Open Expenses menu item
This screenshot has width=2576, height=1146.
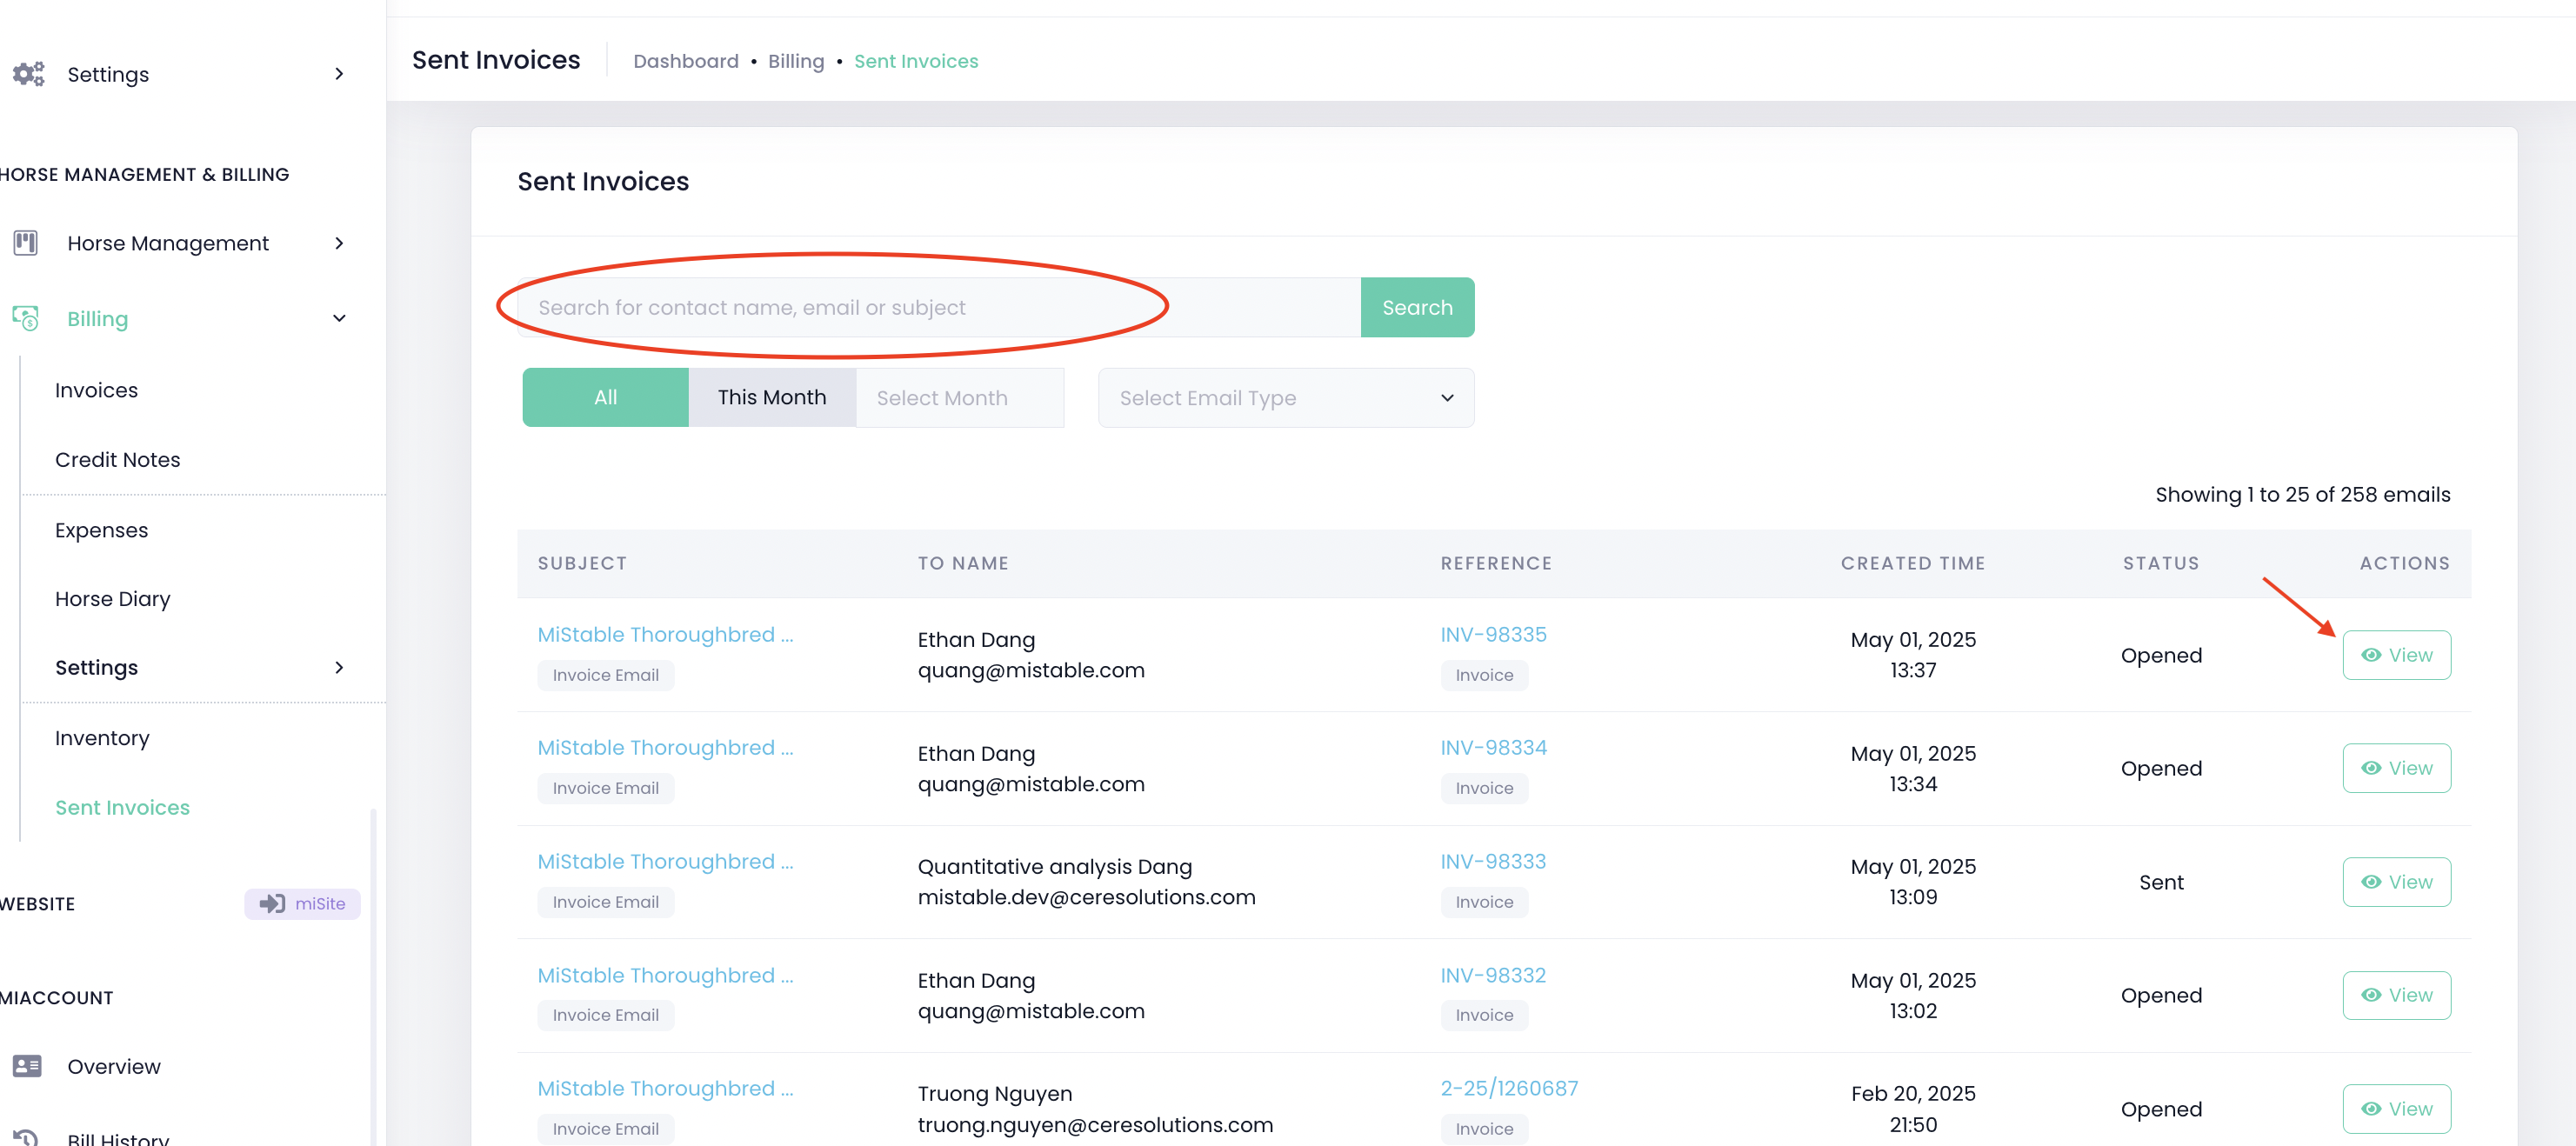tap(101, 530)
